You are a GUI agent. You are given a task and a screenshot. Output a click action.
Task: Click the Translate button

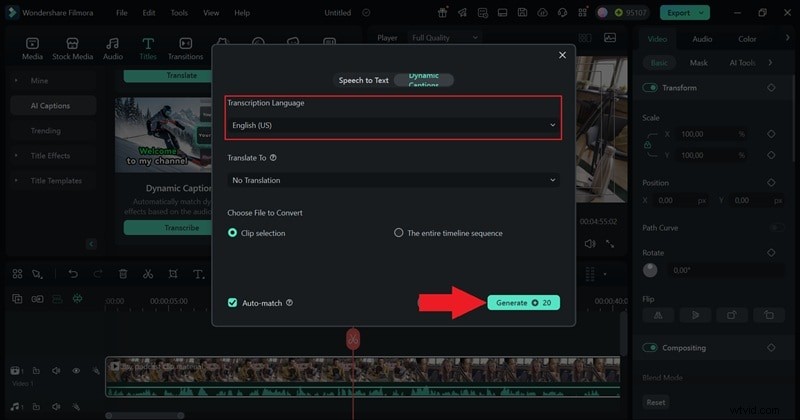(x=168, y=75)
